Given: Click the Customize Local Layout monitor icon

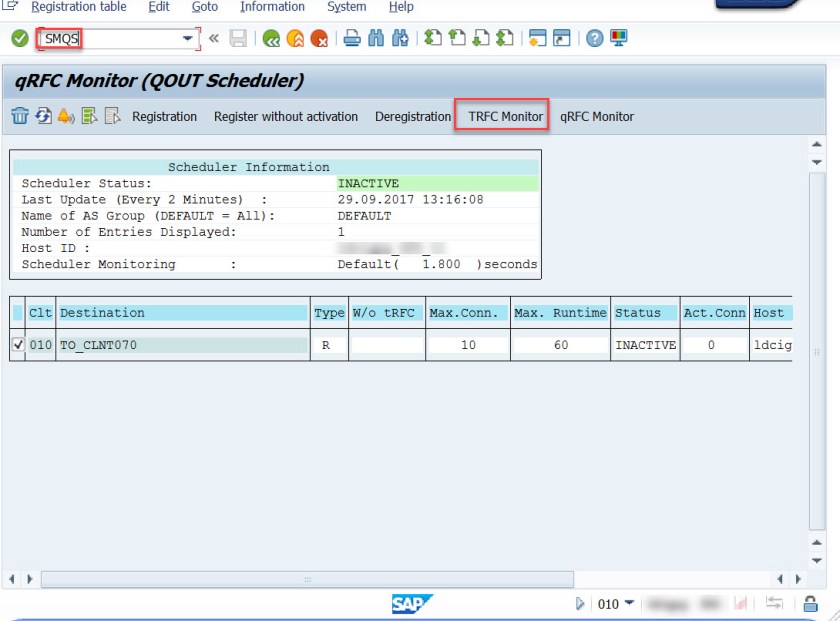Looking at the screenshot, I should [619, 39].
